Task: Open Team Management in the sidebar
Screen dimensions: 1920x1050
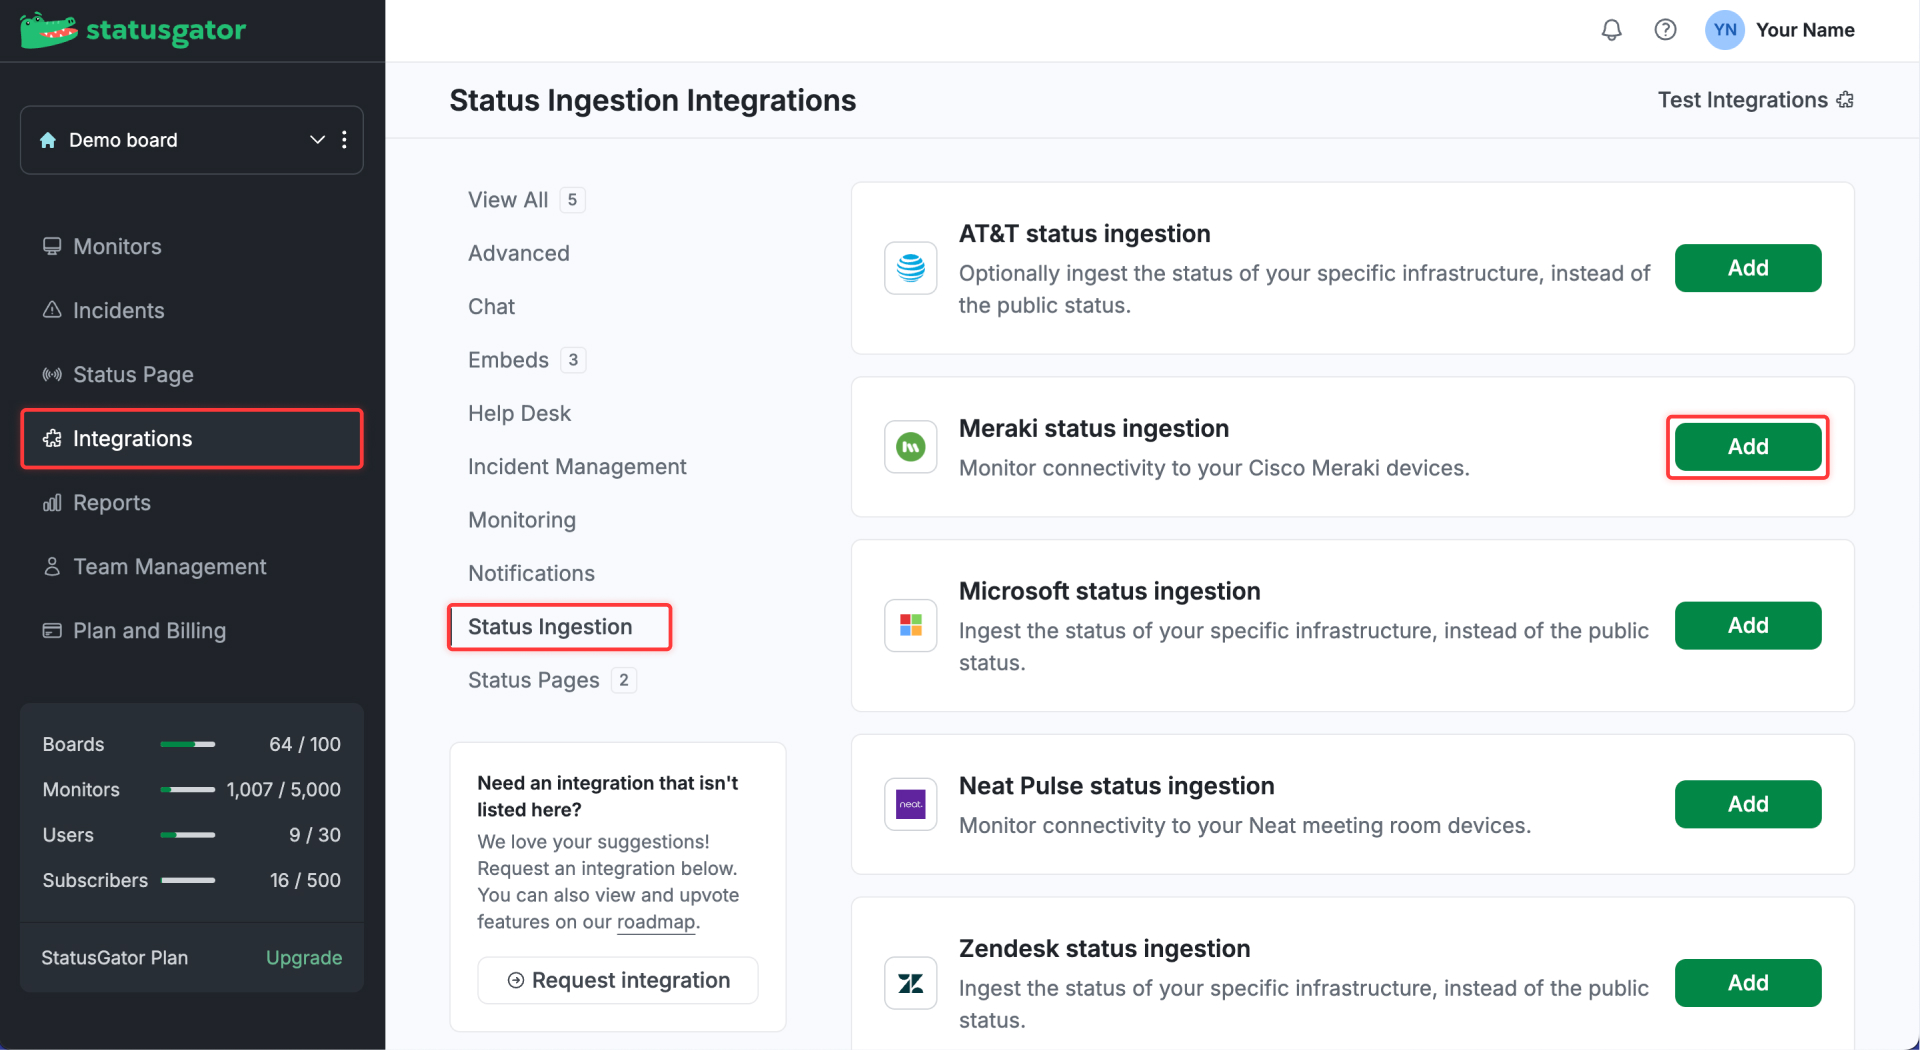Action: [192, 566]
